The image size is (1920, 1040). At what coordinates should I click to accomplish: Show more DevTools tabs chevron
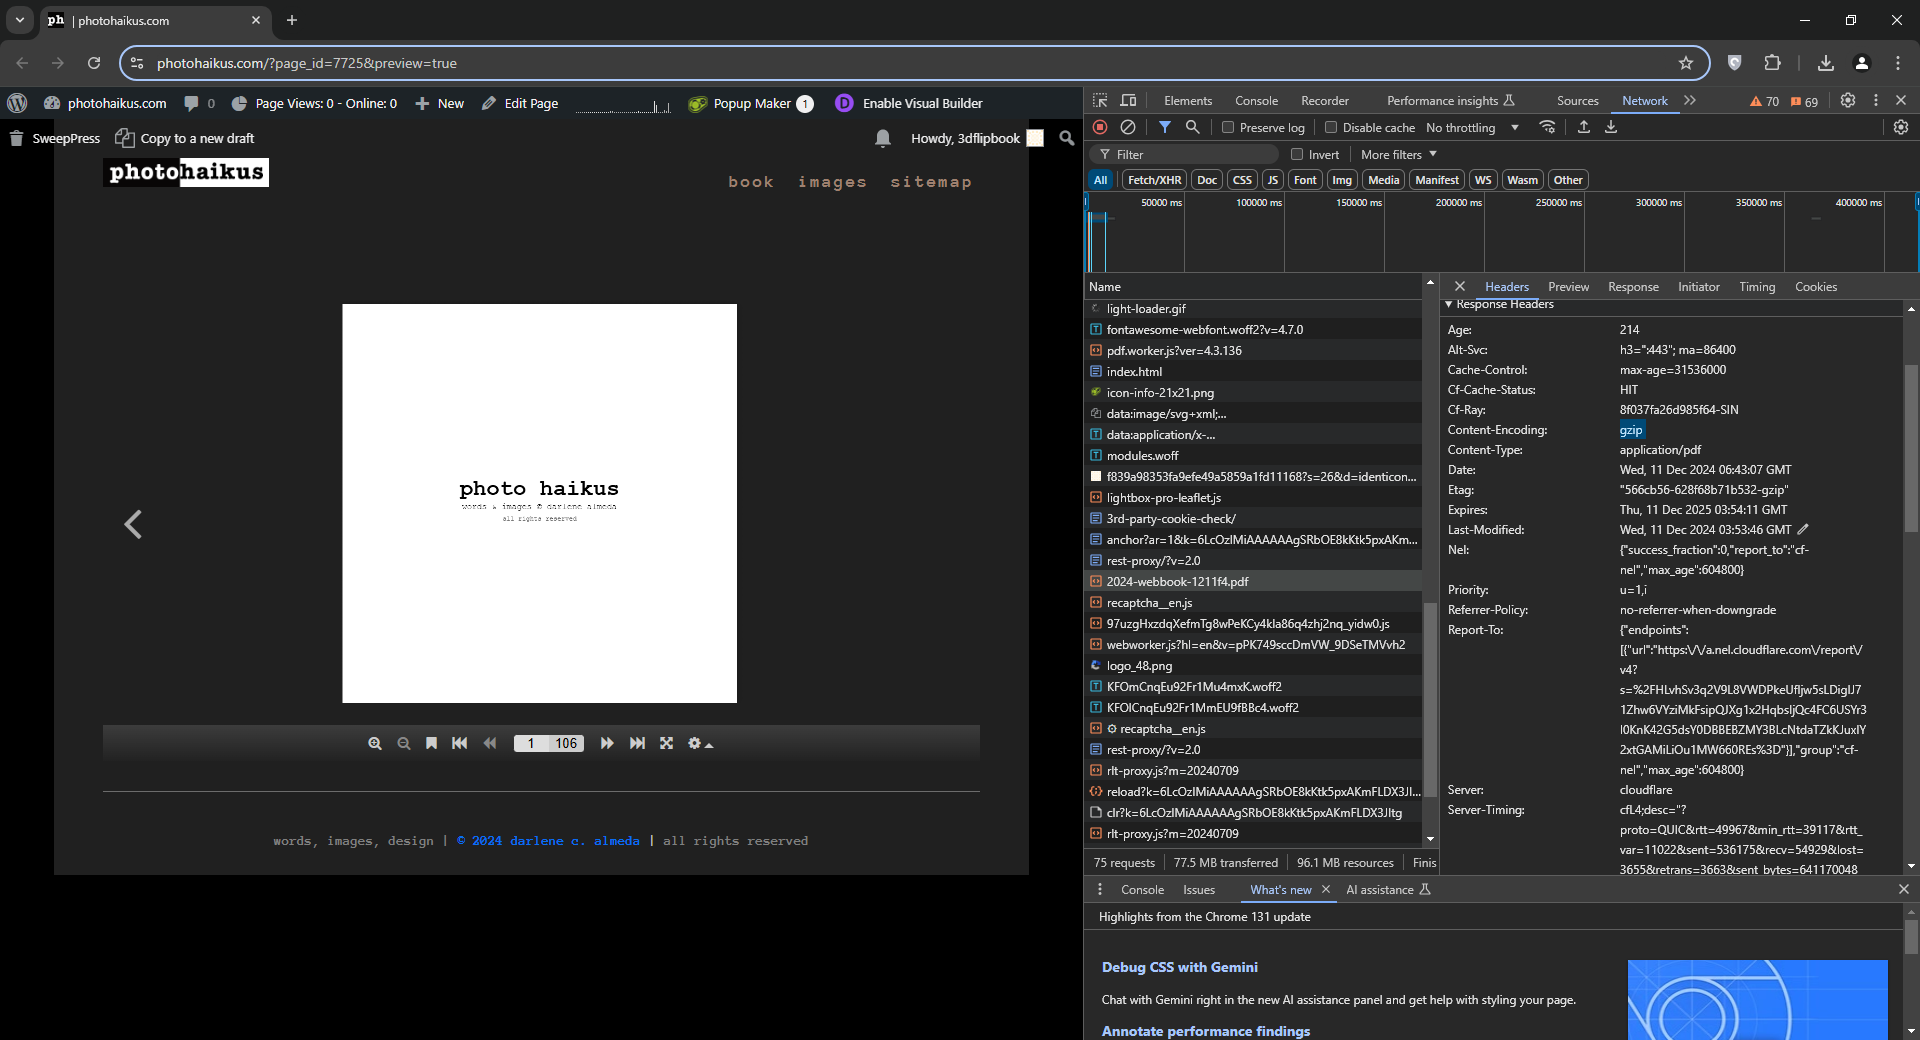point(1690,100)
